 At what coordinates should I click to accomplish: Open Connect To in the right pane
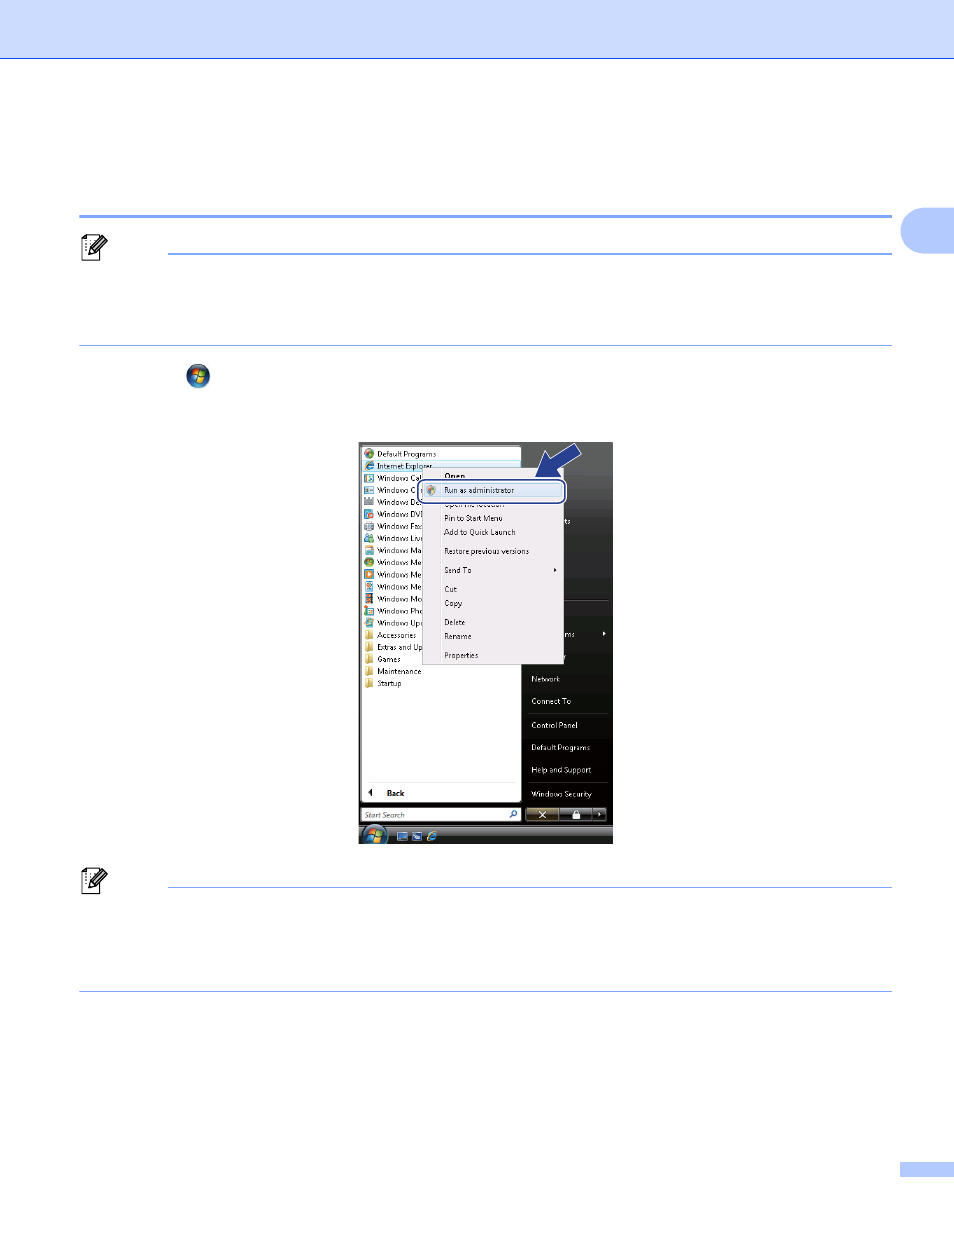[x=551, y=701]
